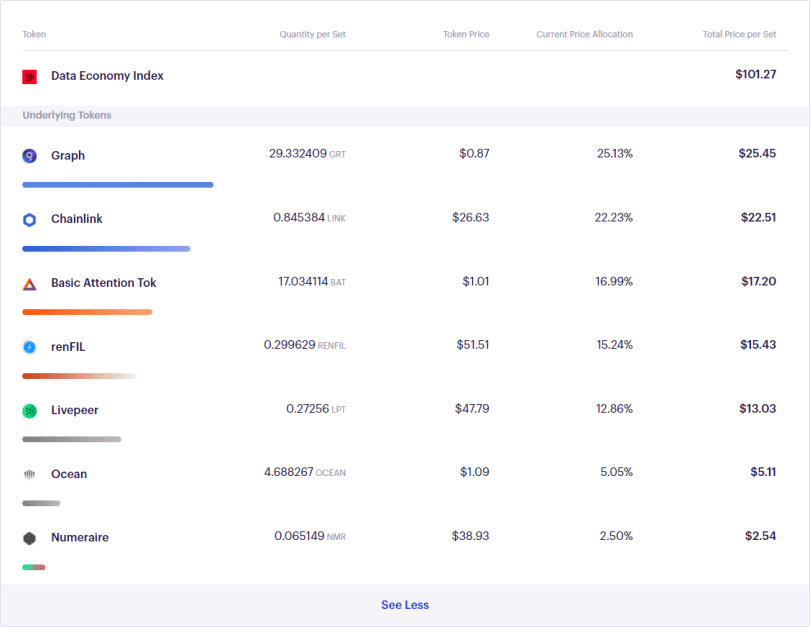Click the 12.86% Livepeer allocation

pos(615,409)
